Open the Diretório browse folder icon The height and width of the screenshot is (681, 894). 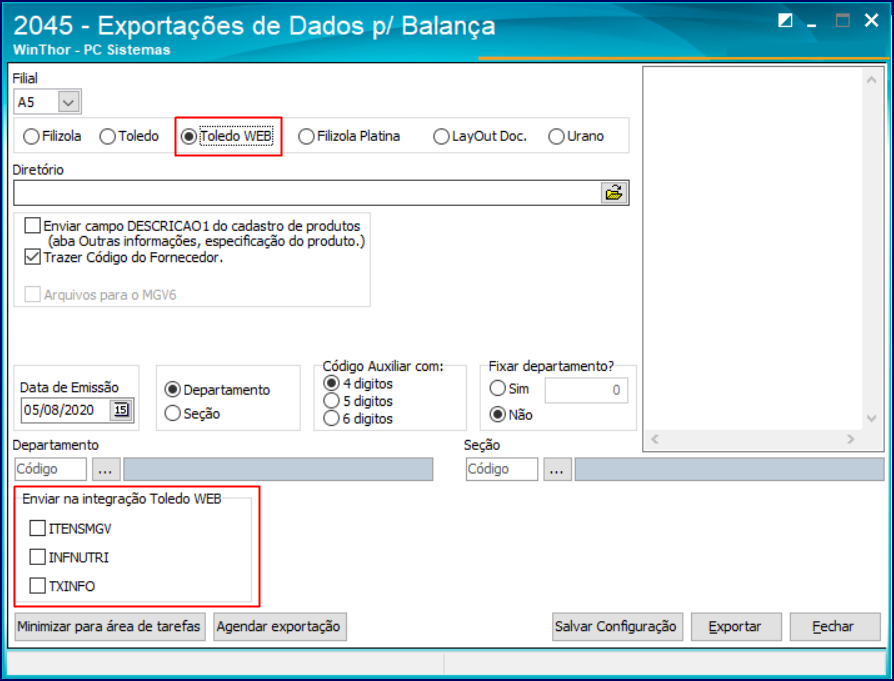[x=614, y=193]
